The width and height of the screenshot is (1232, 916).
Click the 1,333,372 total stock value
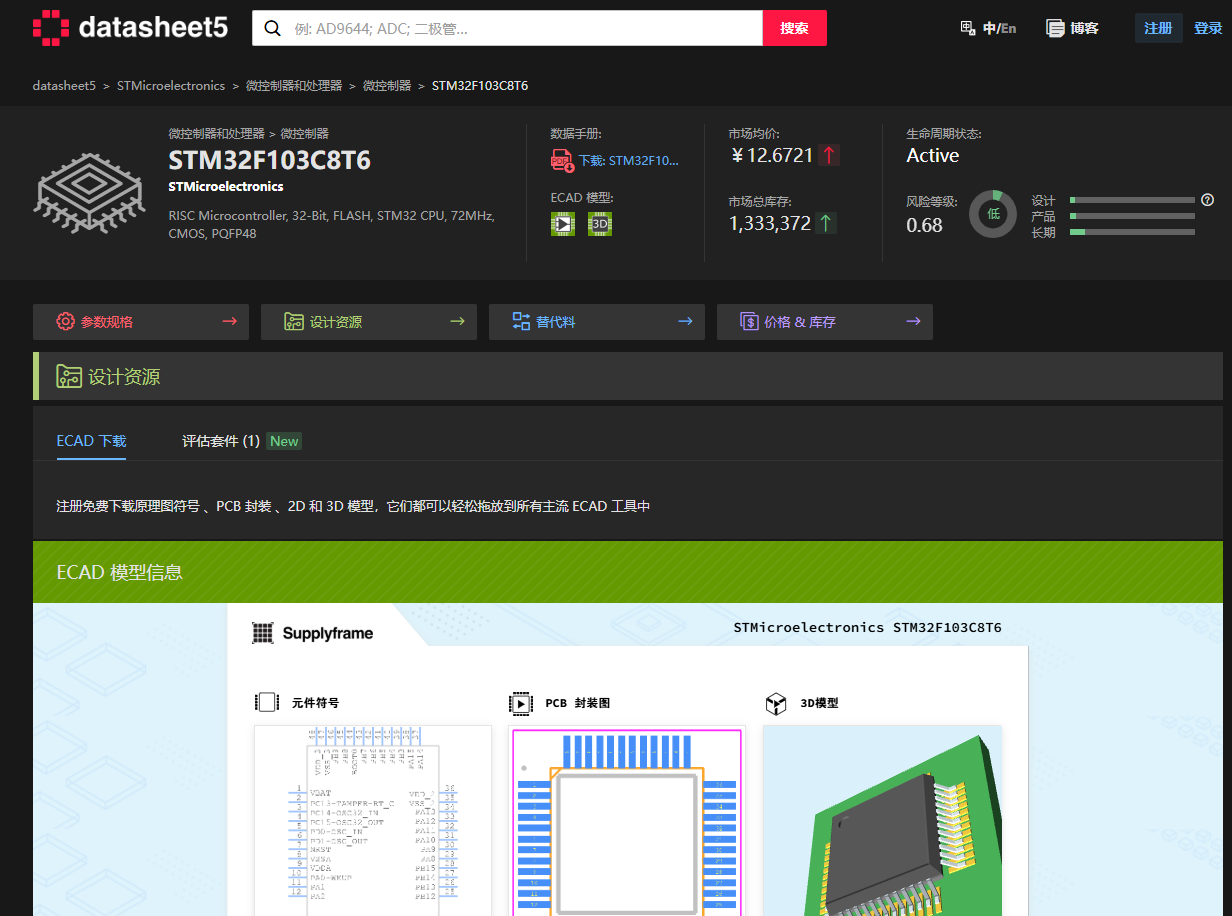(x=770, y=223)
